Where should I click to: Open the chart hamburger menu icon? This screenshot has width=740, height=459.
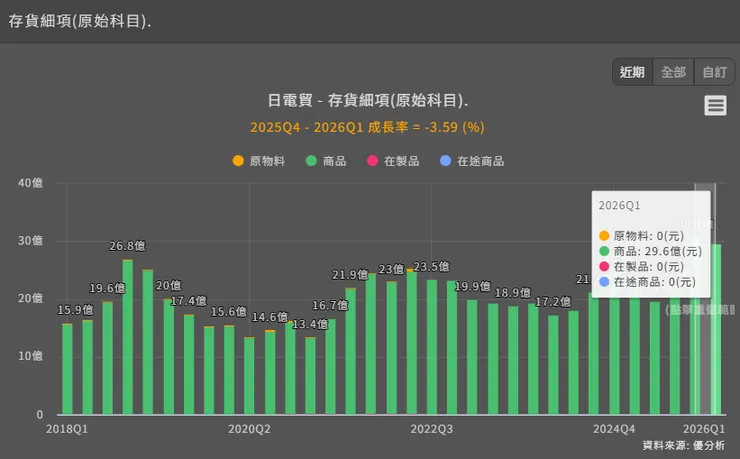pyautogui.click(x=715, y=105)
